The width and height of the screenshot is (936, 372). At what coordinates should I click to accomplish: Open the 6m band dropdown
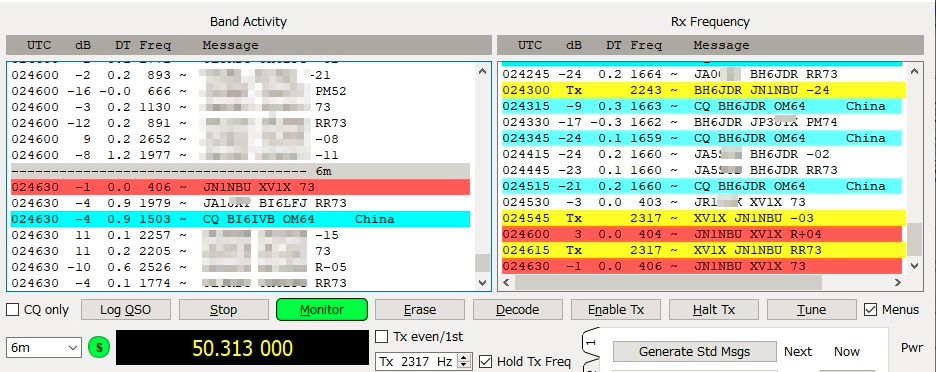click(44, 348)
